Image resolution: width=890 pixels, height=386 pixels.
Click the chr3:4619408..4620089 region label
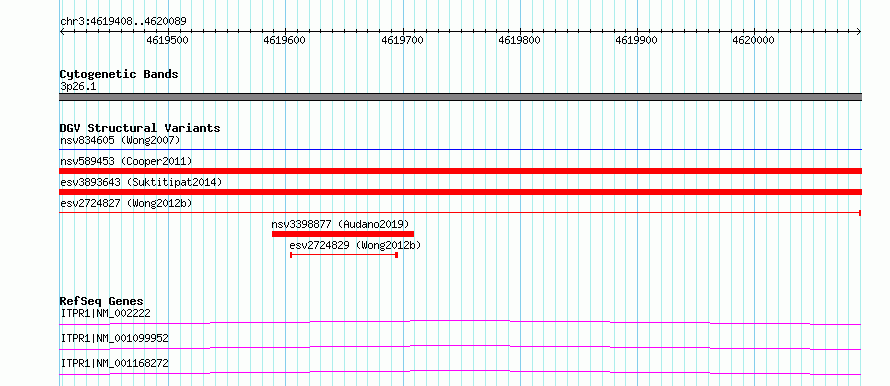point(123,21)
